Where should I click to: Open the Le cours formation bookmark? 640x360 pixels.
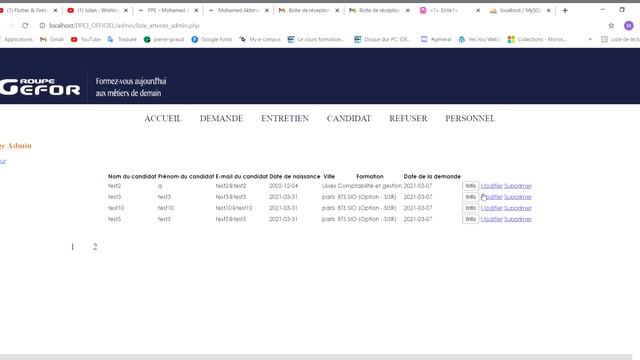tap(316, 39)
